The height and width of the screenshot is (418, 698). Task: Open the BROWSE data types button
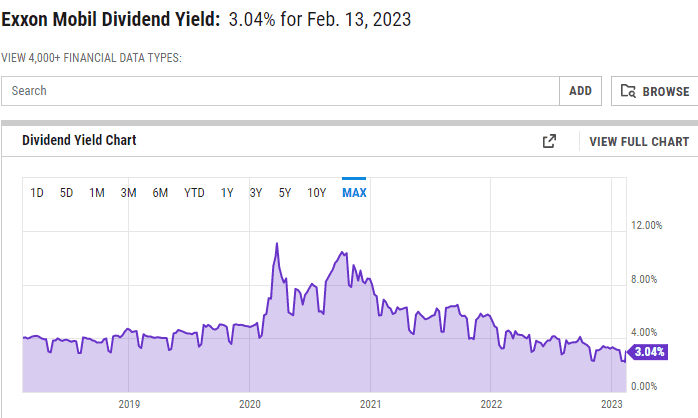click(x=655, y=91)
